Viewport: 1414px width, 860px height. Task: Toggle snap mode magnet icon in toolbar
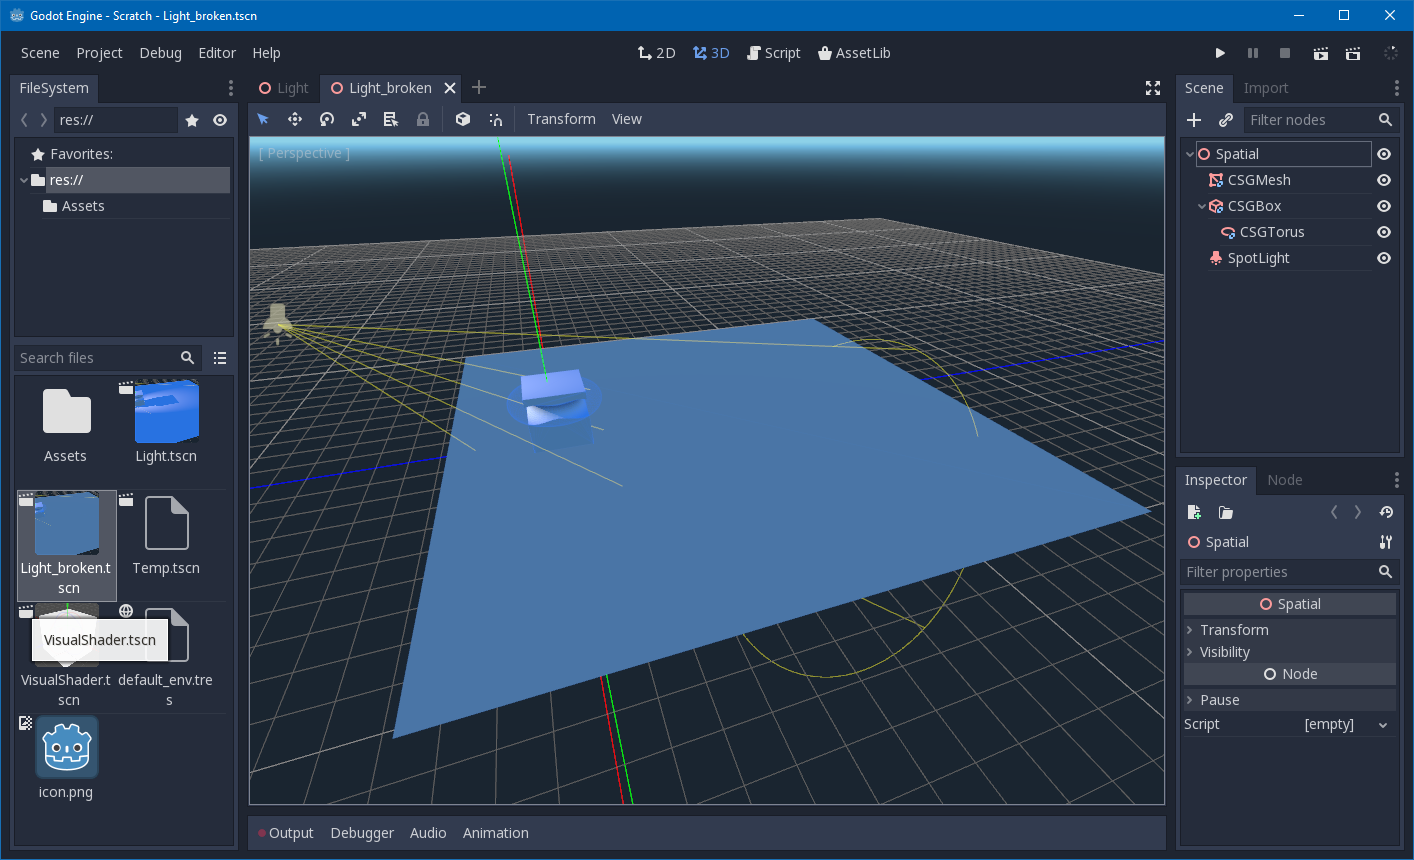495,119
